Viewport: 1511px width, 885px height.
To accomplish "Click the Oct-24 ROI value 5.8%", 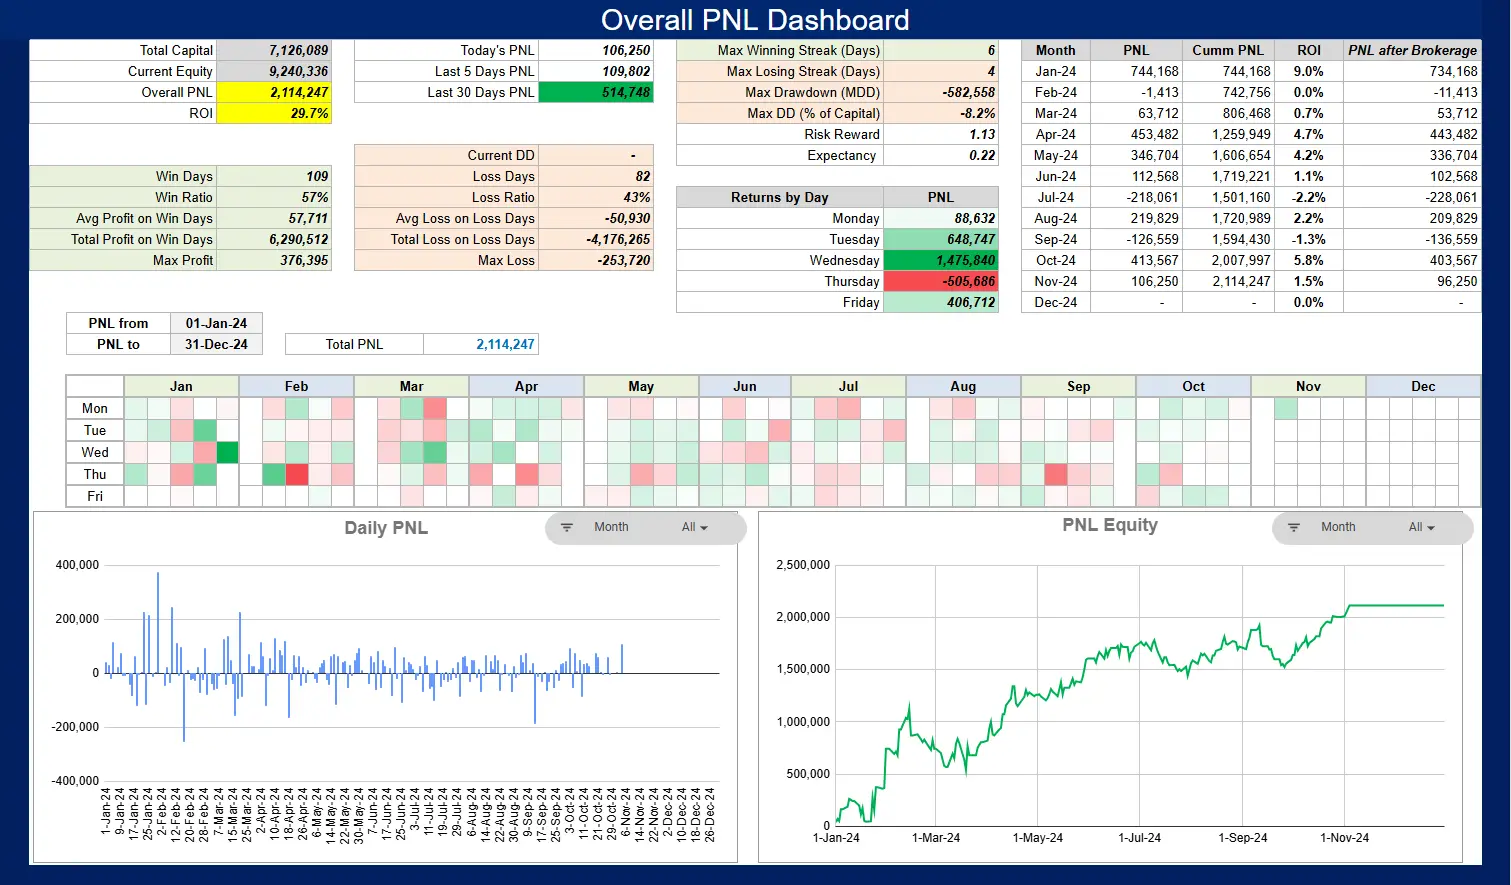I will coord(1308,260).
